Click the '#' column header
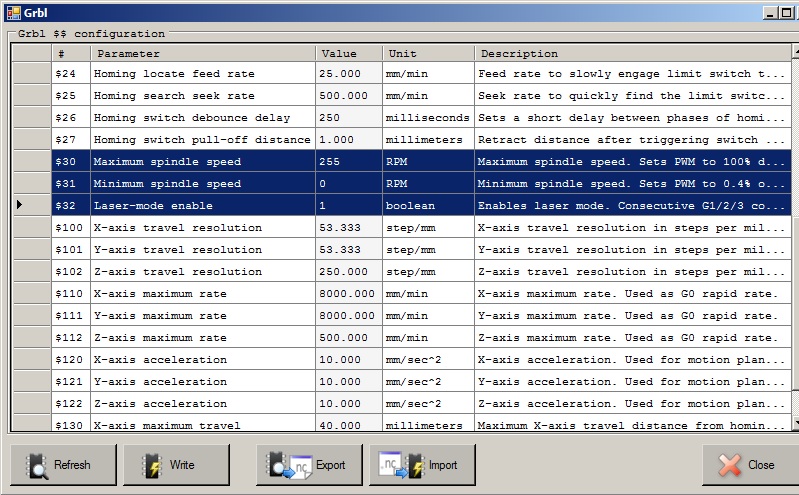 (71, 54)
